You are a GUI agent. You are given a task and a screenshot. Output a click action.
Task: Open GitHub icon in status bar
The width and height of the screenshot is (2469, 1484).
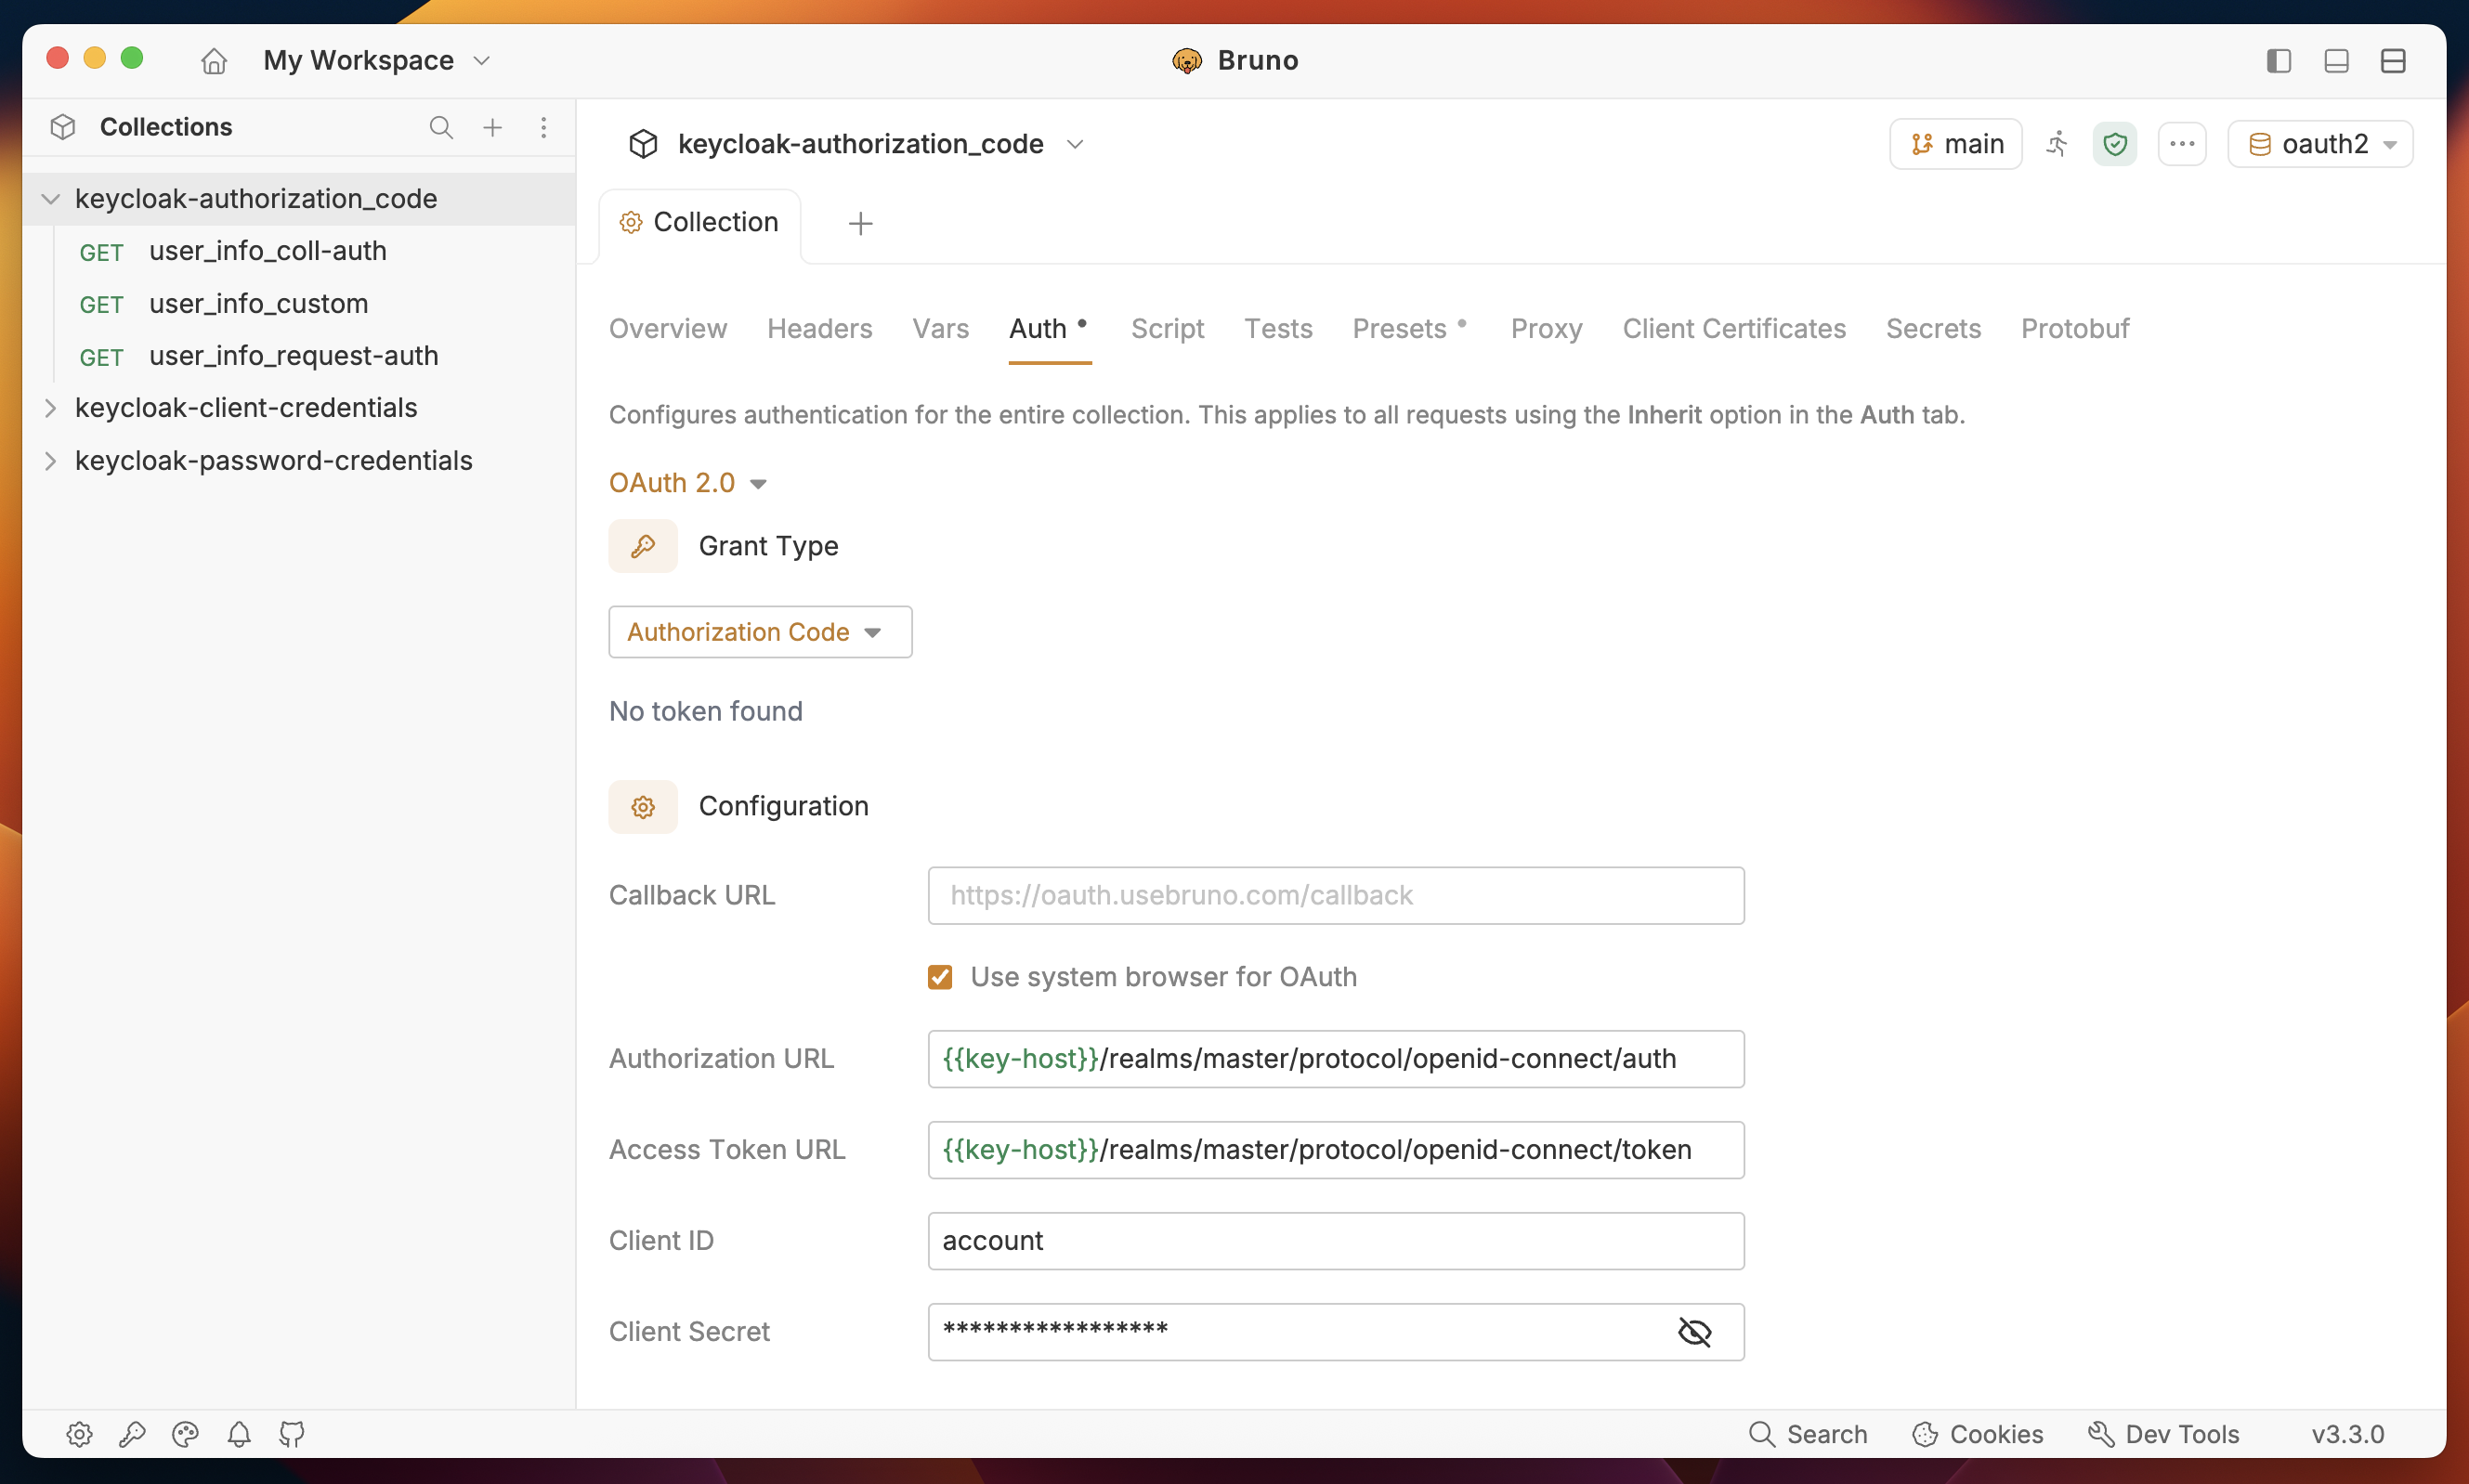point(292,1434)
